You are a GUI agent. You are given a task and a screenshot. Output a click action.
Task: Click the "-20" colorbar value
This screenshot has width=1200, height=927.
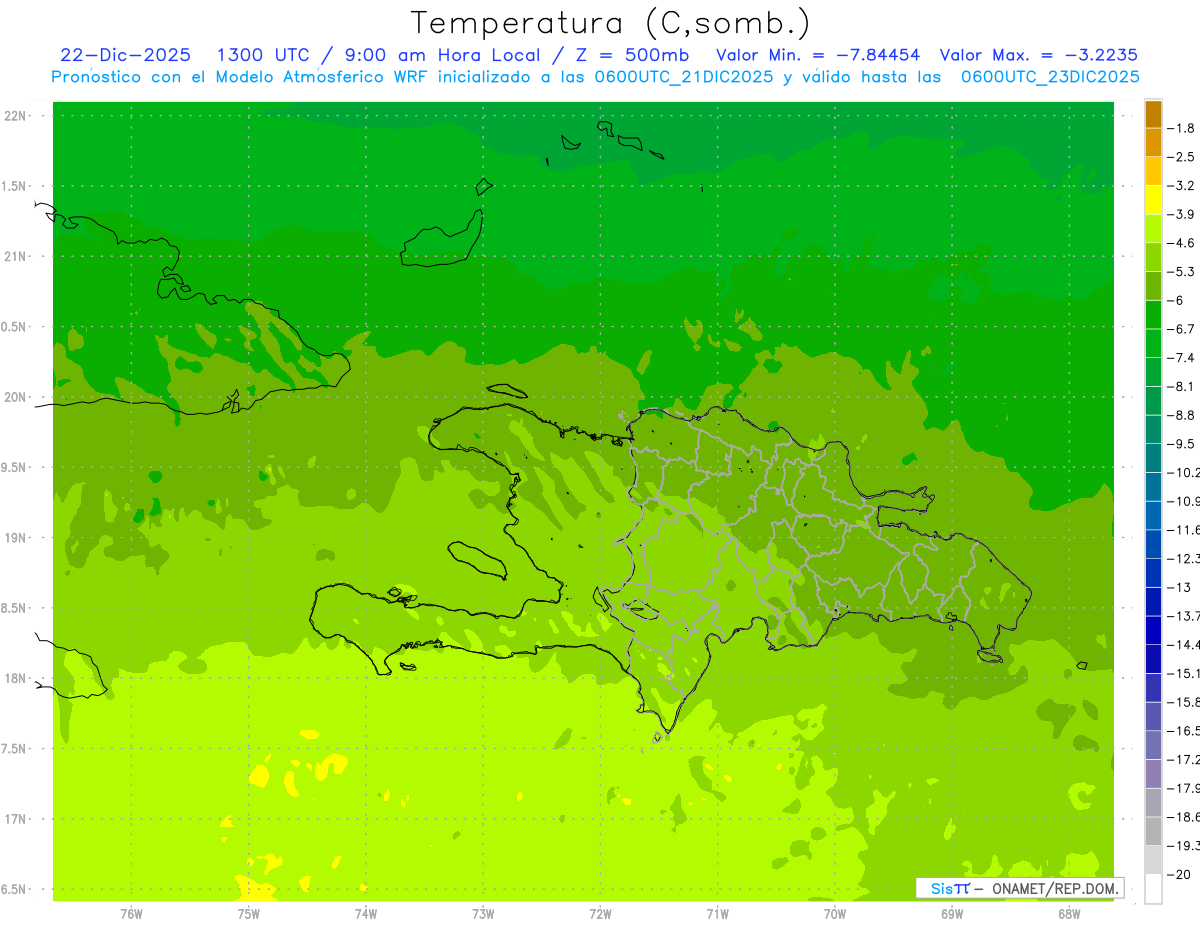click(1180, 875)
